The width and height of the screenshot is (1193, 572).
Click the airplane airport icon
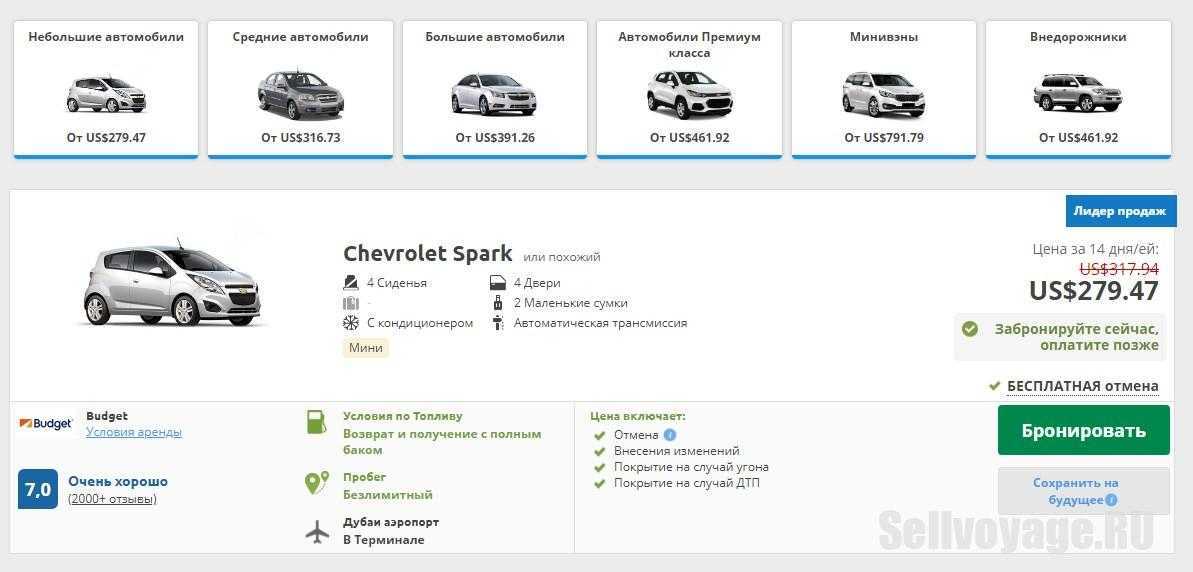tap(317, 532)
